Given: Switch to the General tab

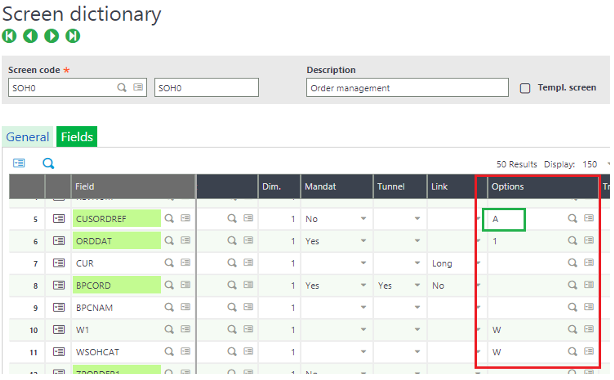Looking at the screenshot, I should click(x=27, y=137).
